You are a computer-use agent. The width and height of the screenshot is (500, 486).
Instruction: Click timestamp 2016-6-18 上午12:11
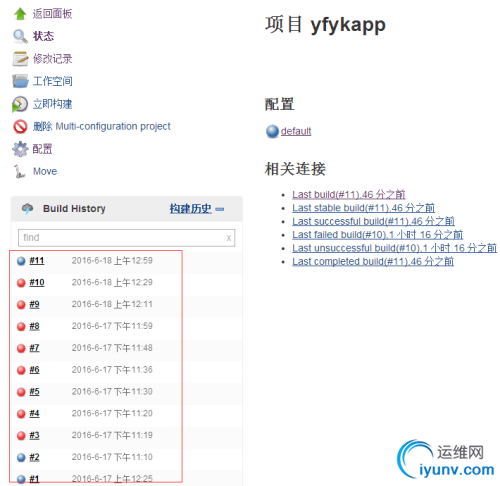[112, 304]
